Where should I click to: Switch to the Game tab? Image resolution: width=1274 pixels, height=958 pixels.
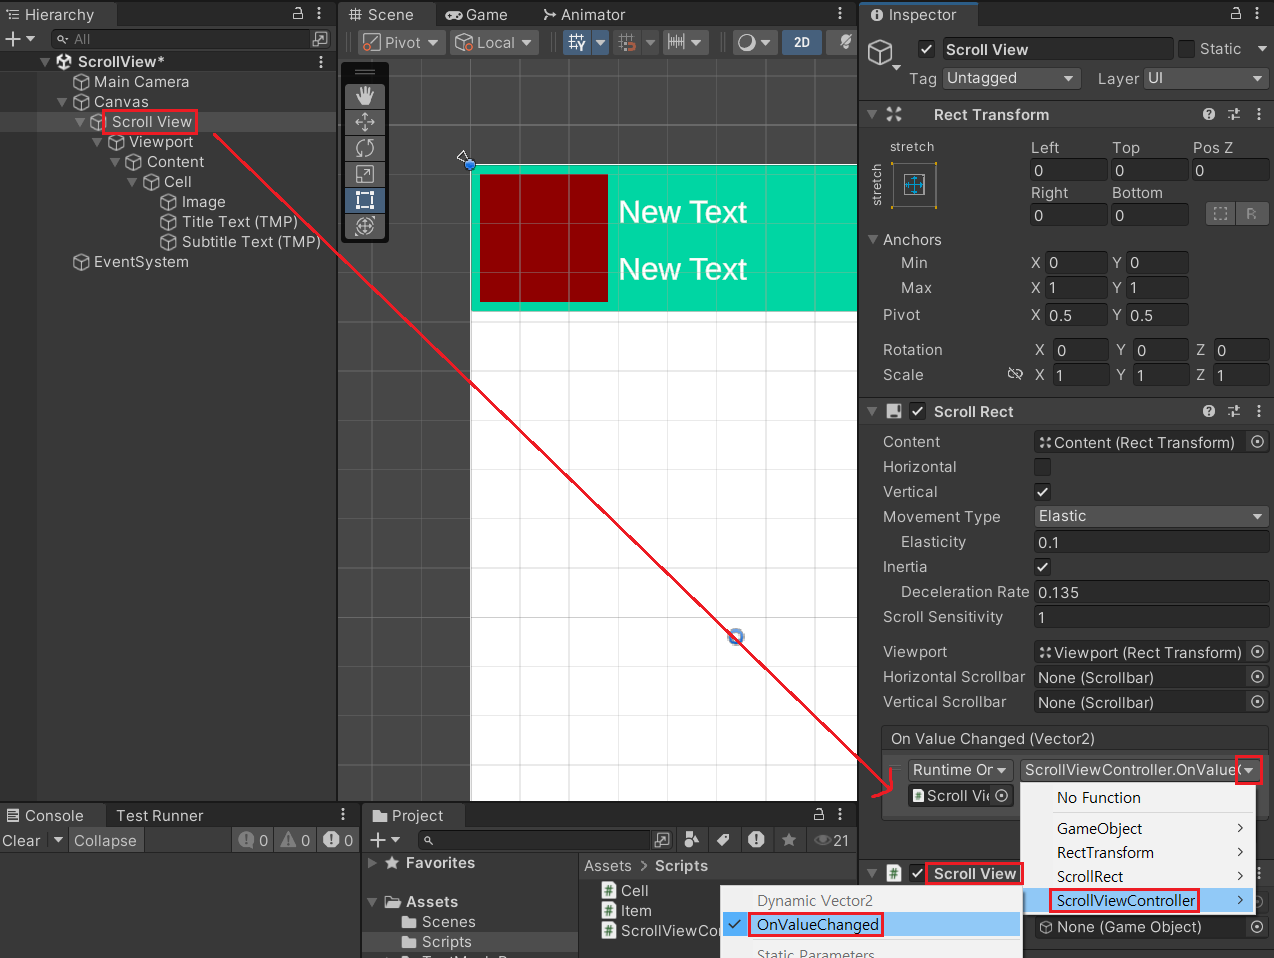pos(476,14)
